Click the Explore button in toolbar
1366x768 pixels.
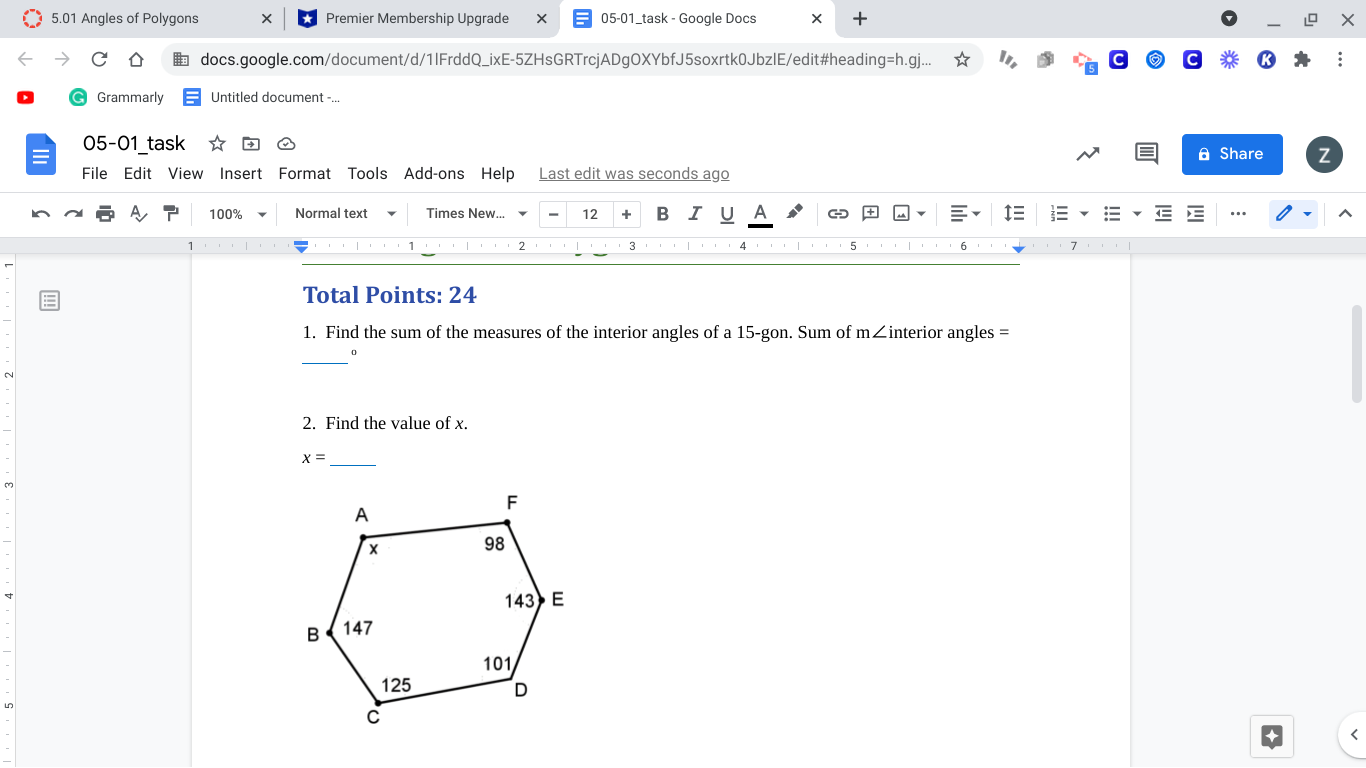(1272, 736)
